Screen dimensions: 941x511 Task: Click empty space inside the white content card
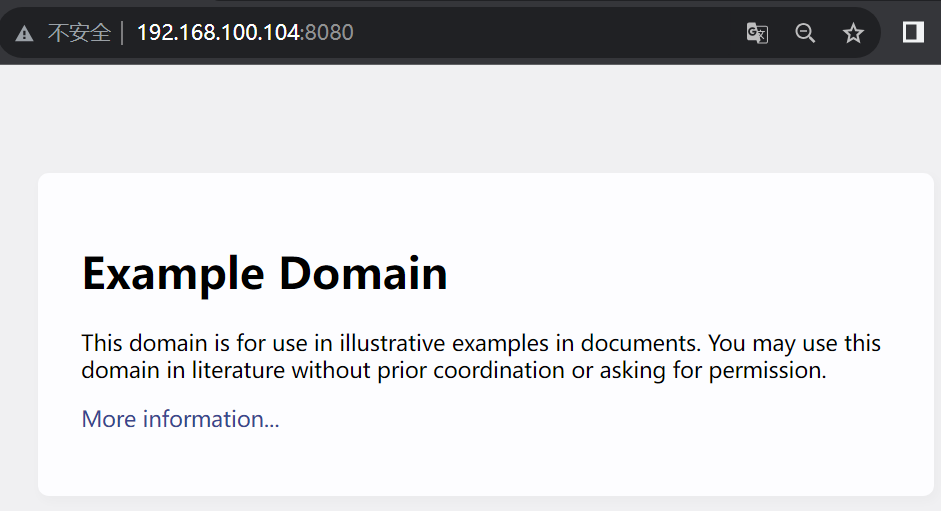pos(650,450)
